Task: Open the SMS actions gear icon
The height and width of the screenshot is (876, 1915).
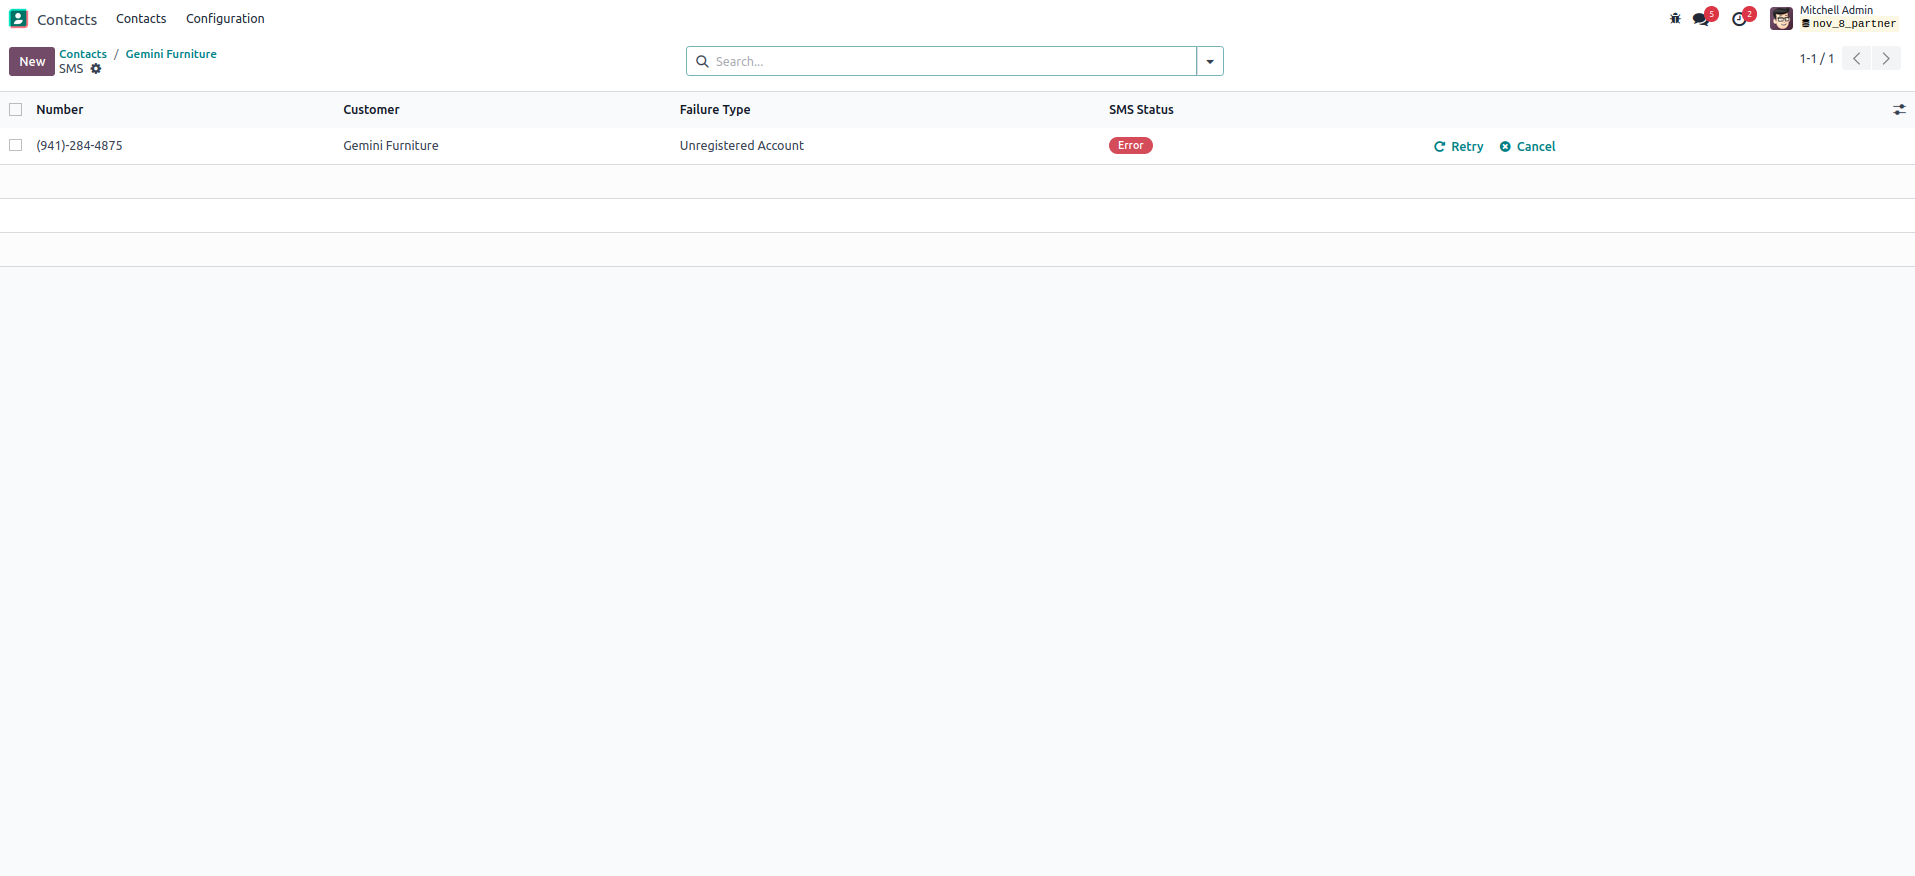Action: point(96,69)
